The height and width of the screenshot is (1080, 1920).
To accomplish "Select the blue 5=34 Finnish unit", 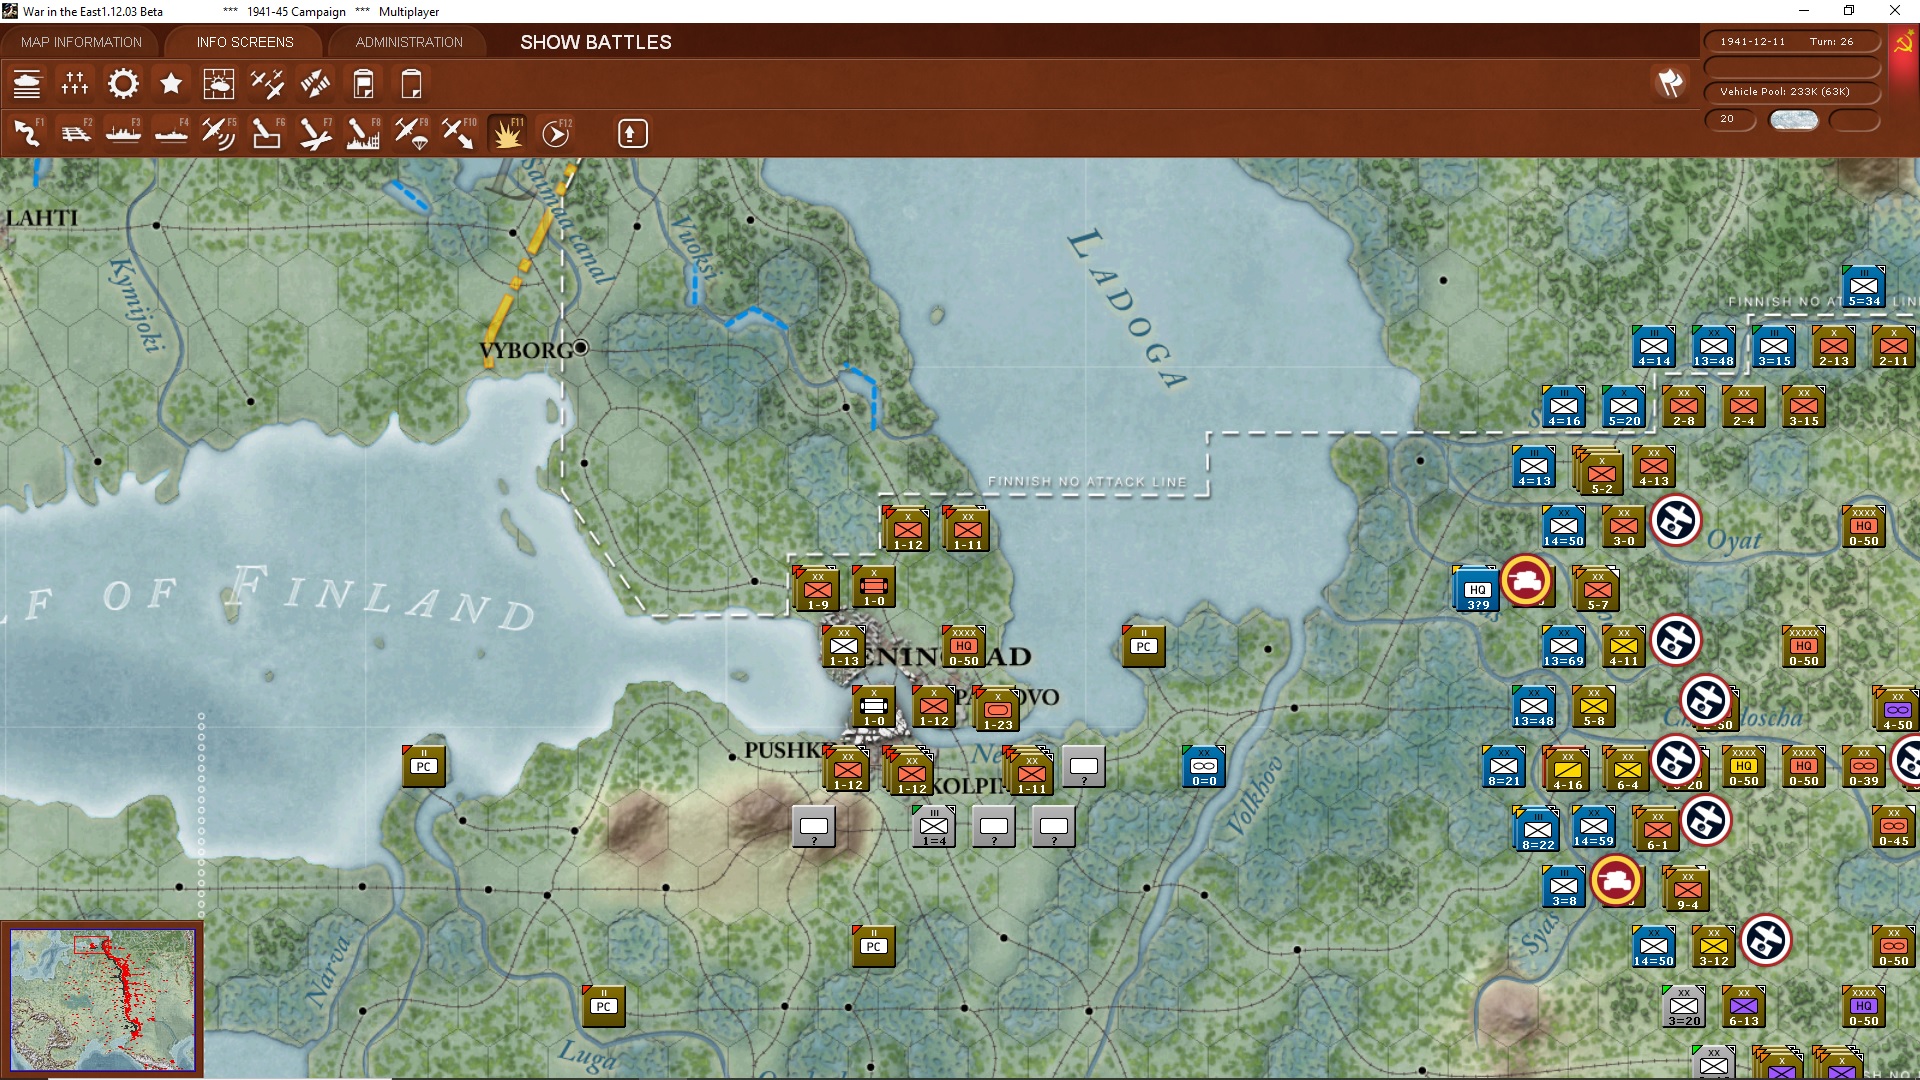I will [x=1864, y=287].
